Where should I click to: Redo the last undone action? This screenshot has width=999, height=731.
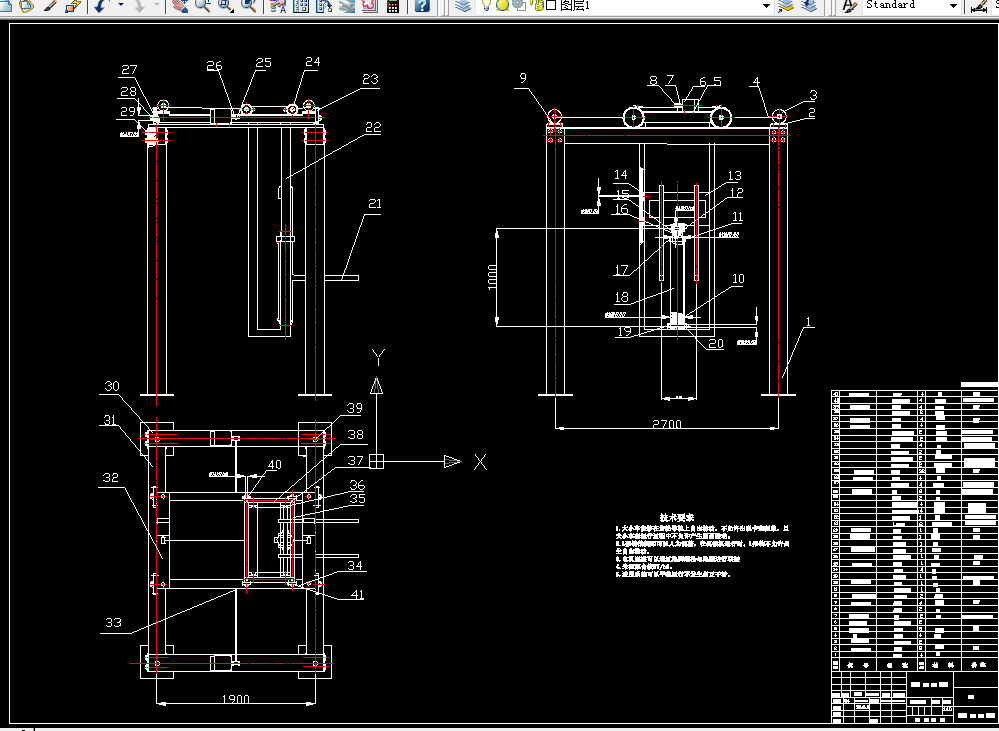pyautogui.click(x=138, y=6)
